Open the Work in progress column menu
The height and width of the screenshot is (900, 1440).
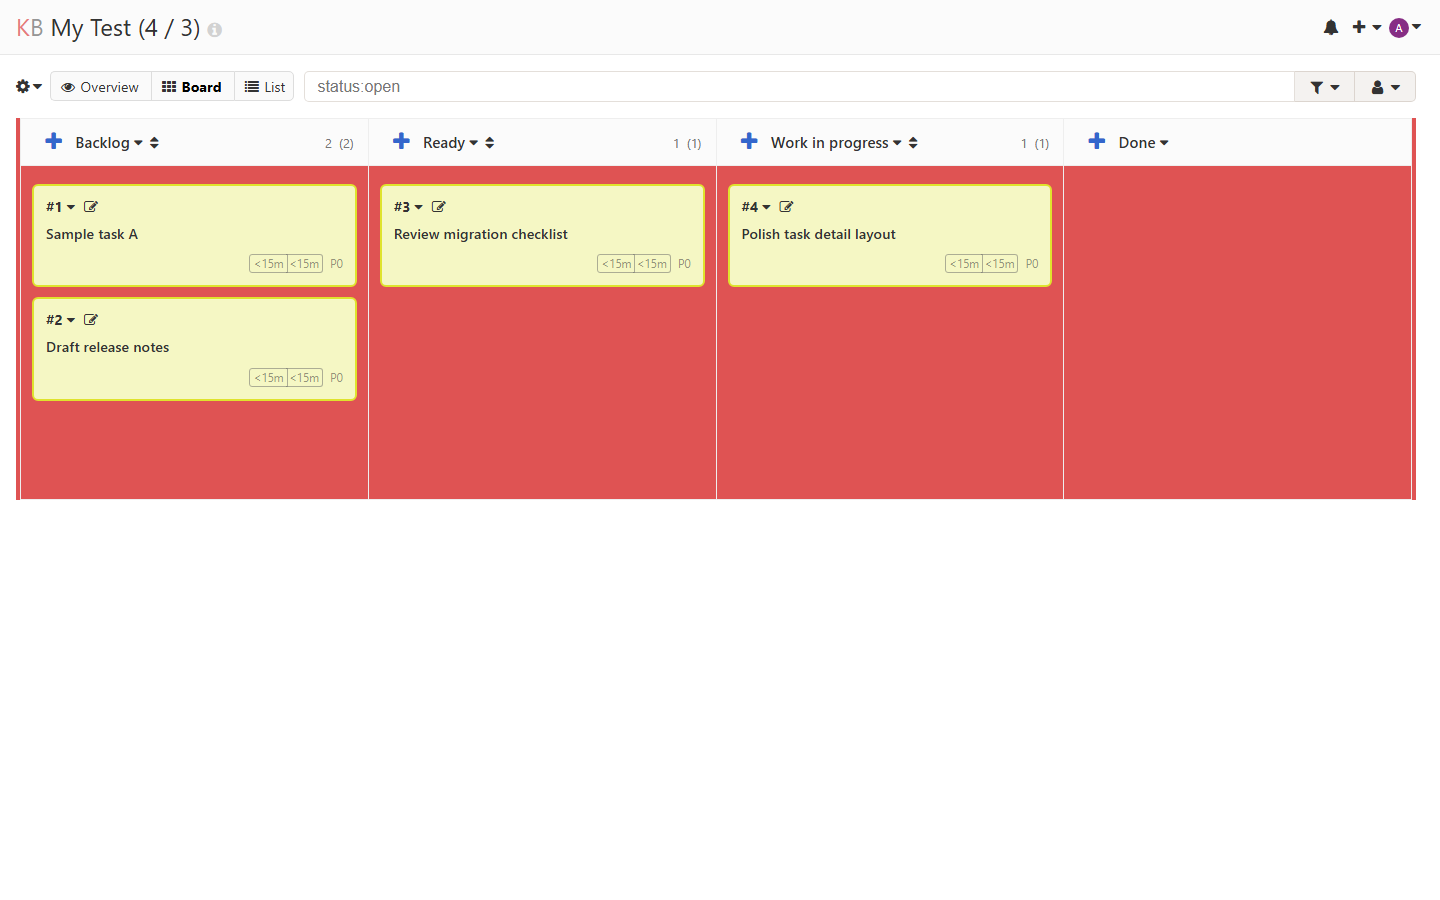836,143
